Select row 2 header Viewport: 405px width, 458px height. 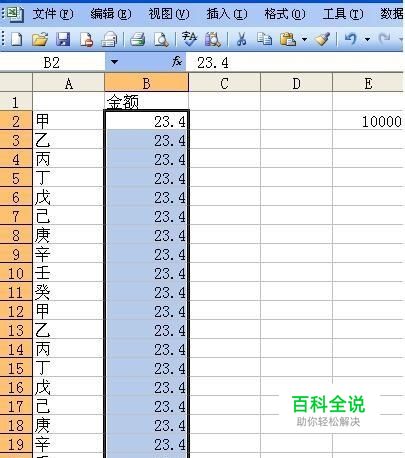click(x=16, y=121)
